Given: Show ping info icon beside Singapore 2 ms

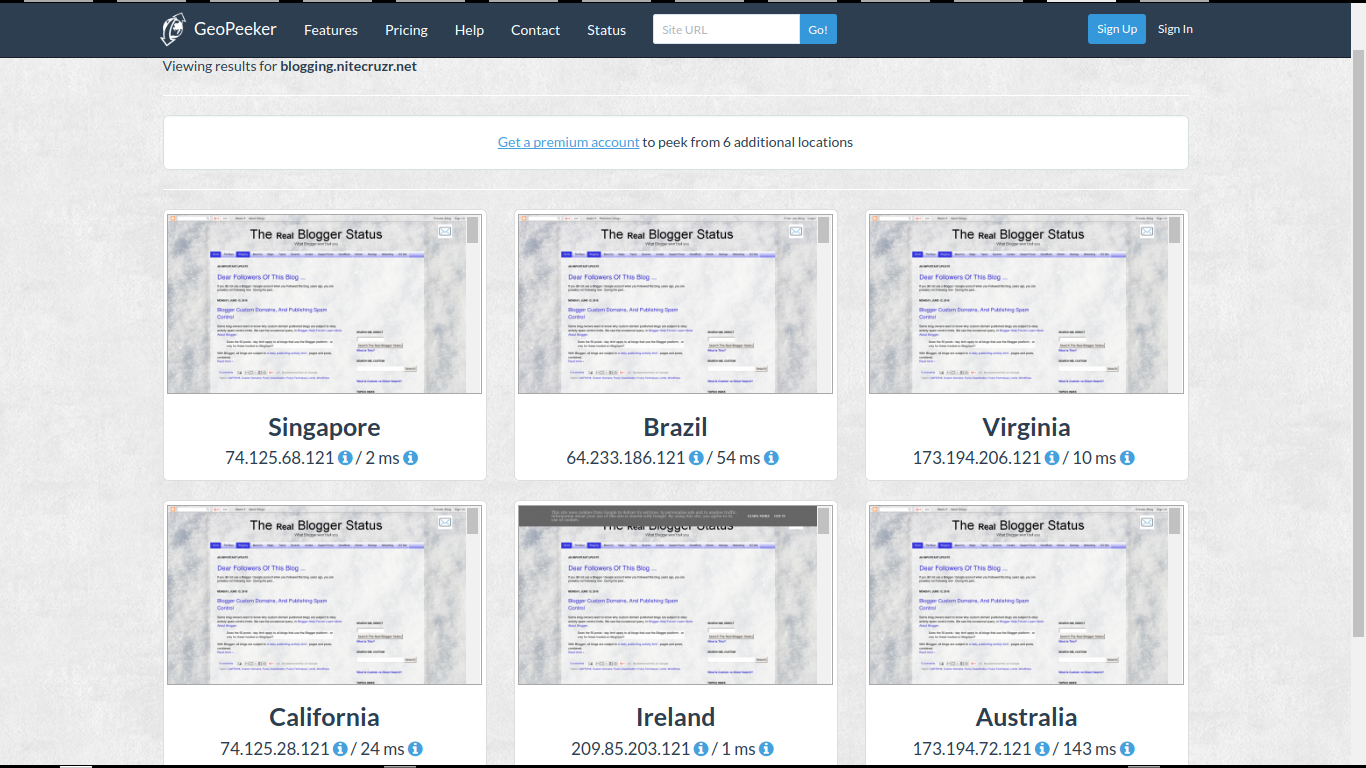Looking at the screenshot, I should coord(410,458).
